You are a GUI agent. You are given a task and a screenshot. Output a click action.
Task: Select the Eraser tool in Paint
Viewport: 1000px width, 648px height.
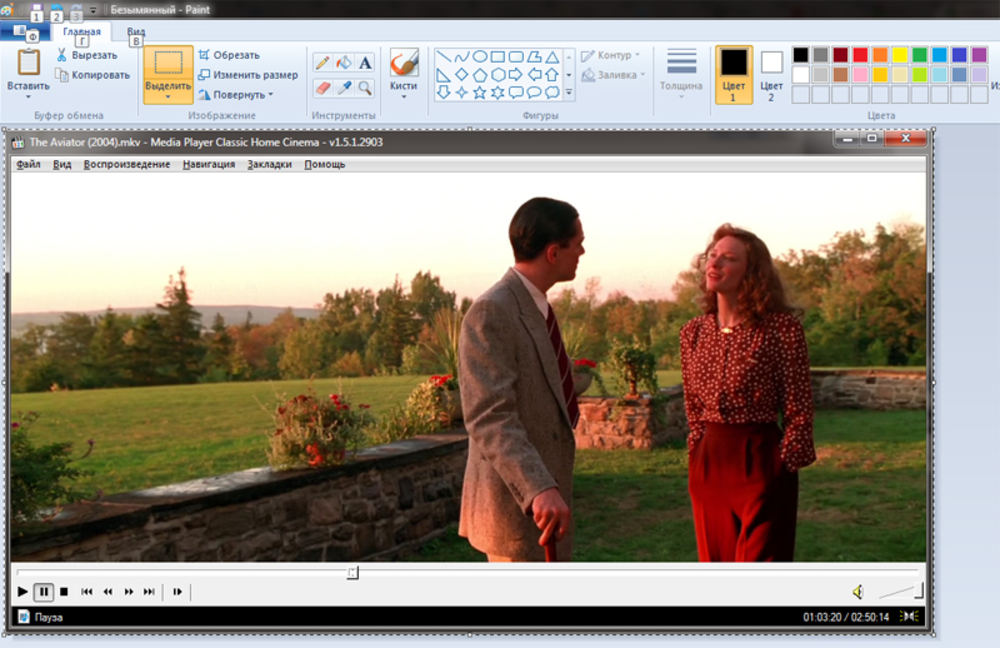323,87
